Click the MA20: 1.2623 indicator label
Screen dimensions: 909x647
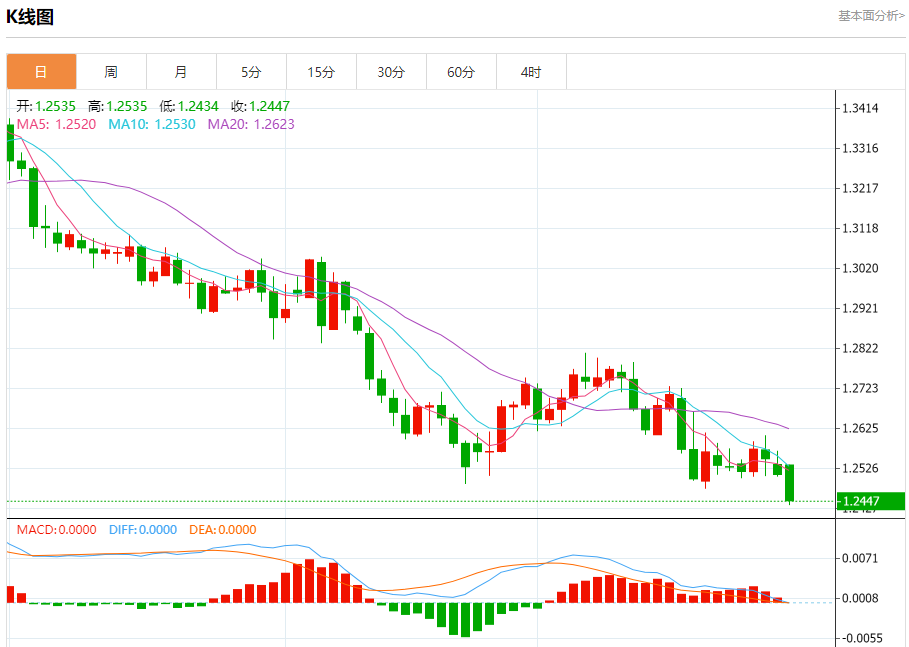coord(251,124)
